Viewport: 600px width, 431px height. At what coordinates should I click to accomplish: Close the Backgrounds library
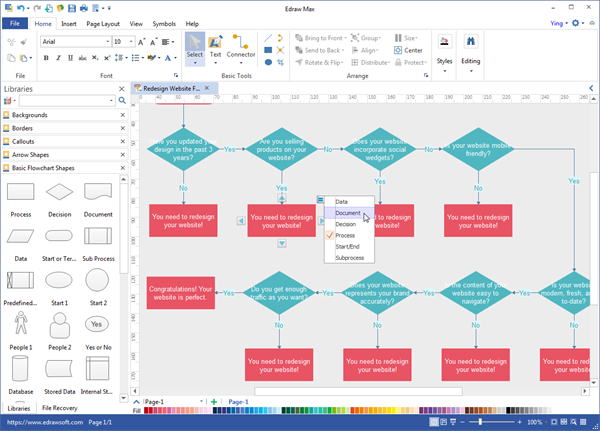click(x=123, y=115)
